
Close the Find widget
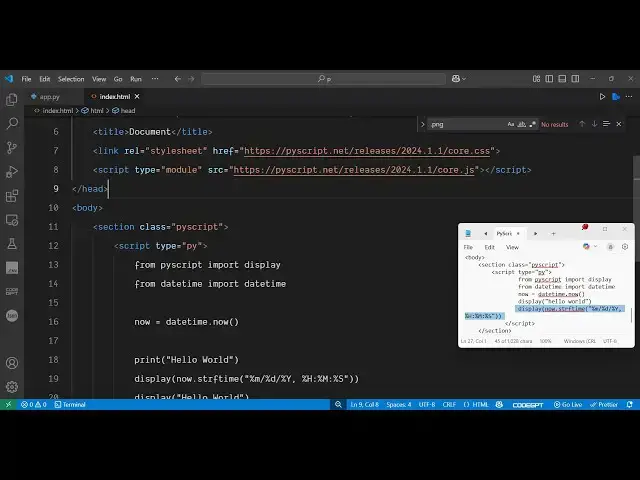click(619, 124)
